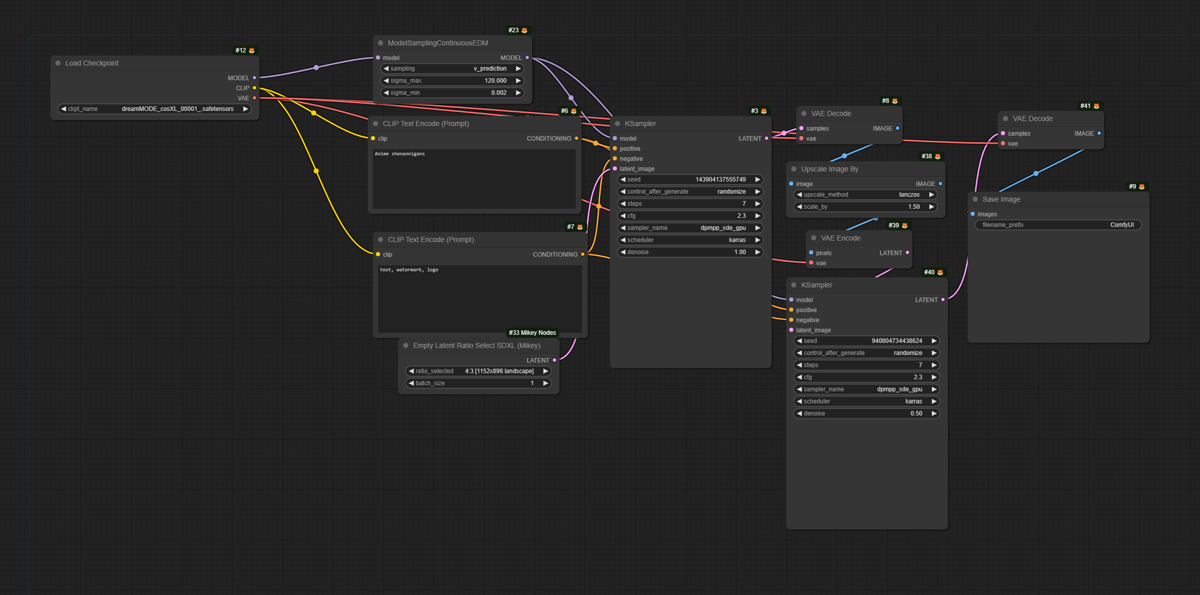This screenshot has height=595, width=1200.
Task: Click the images input socket on Save Image
Action: [x=973, y=214]
